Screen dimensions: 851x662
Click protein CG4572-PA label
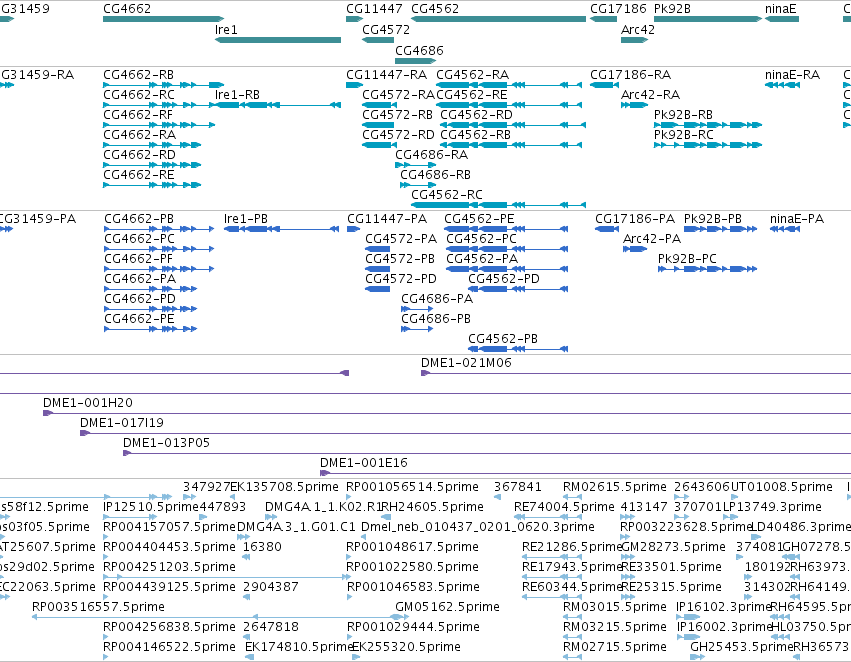(x=401, y=239)
